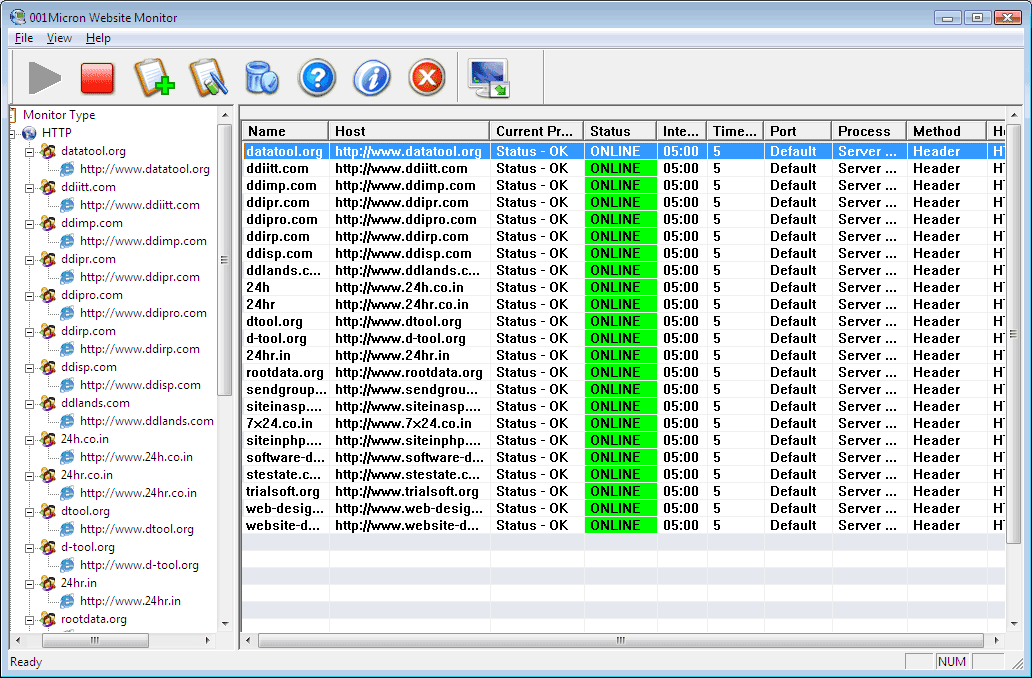Select the ONLINE status cell for ddimp.com
The height and width of the screenshot is (678, 1032).
pyautogui.click(x=620, y=185)
